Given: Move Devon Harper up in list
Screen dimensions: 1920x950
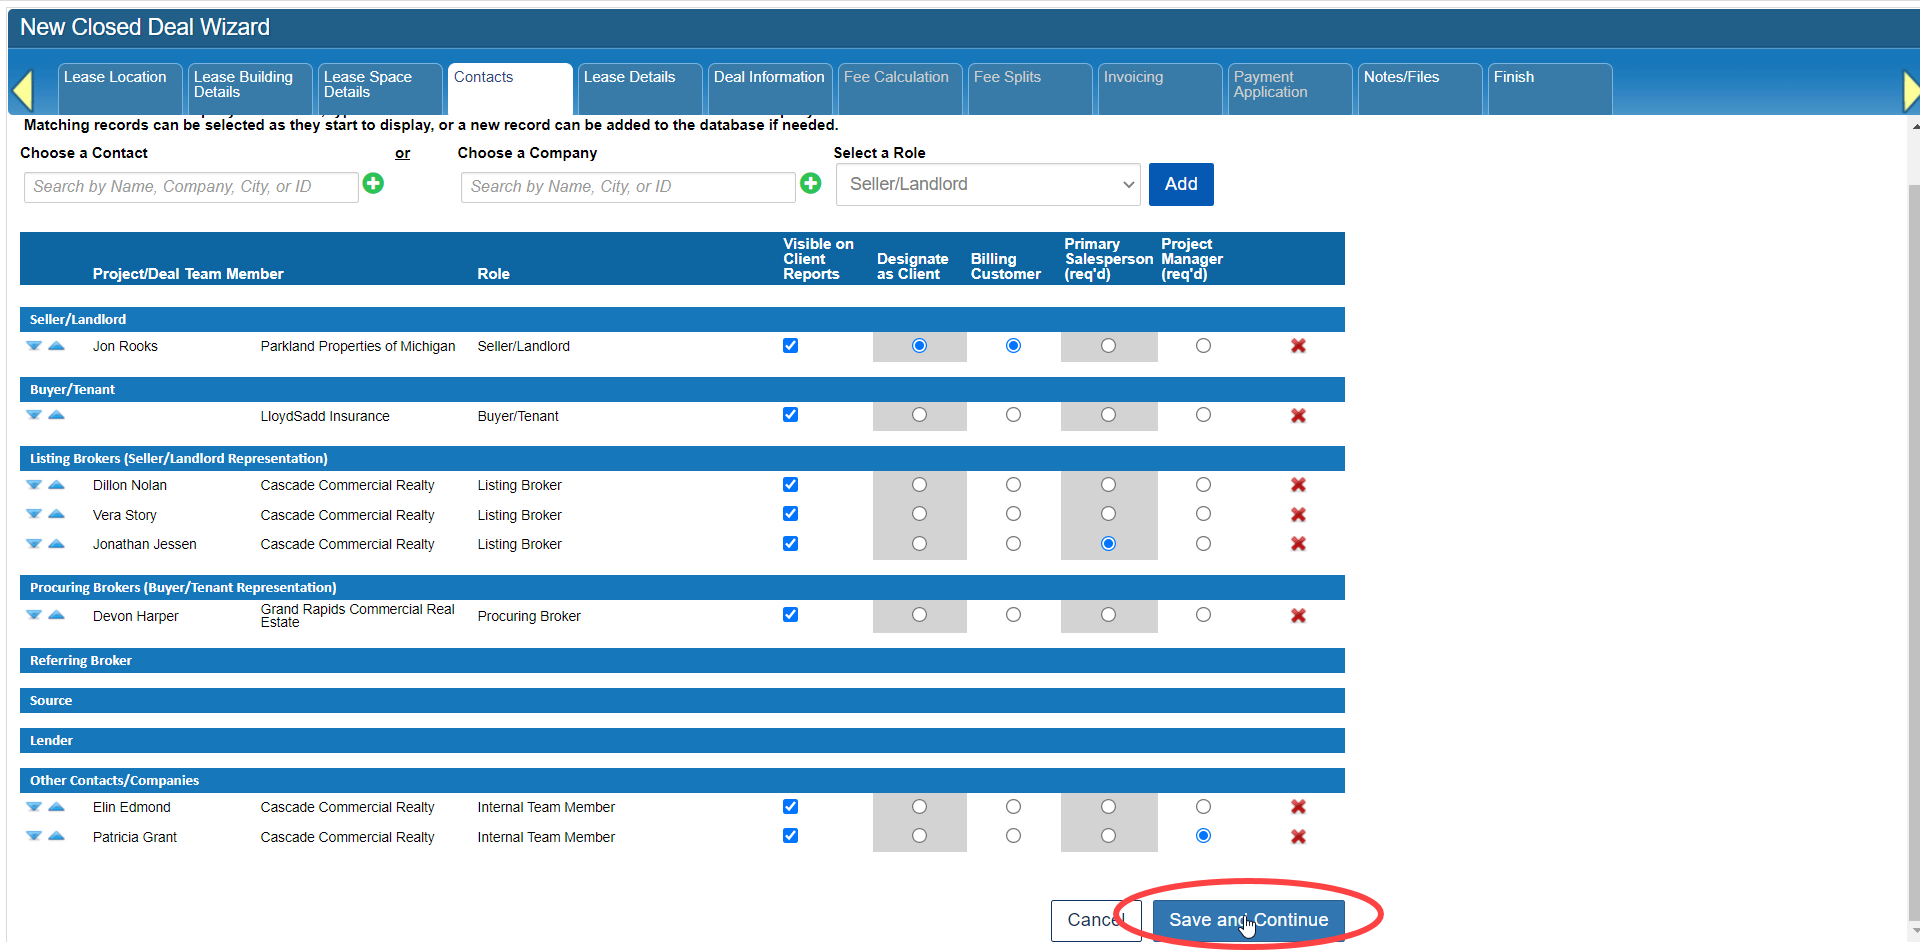Looking at the screenshot, I should [57, 615].
